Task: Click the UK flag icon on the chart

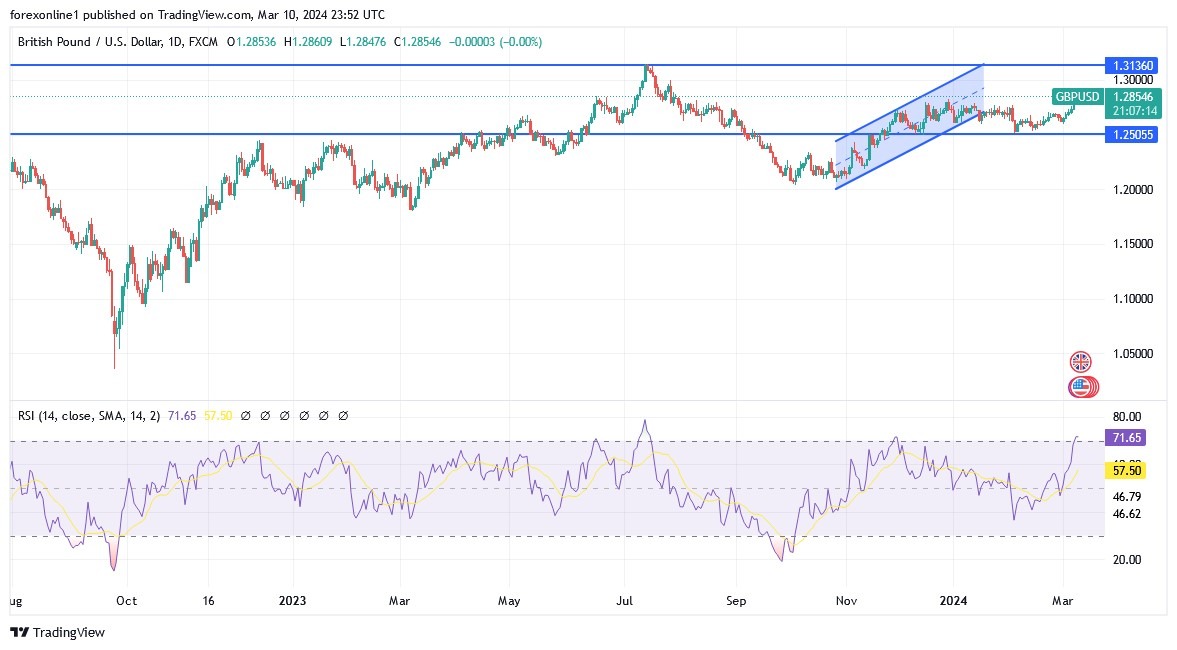Action: point(1081,361)
